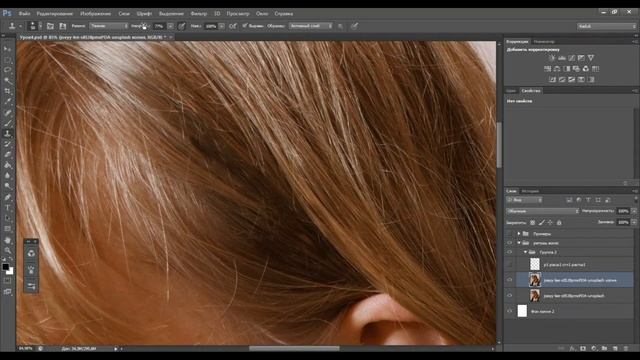Open the Окно menu
The image size is (640, 360).
pyautogui.click(x=262, y=13)
